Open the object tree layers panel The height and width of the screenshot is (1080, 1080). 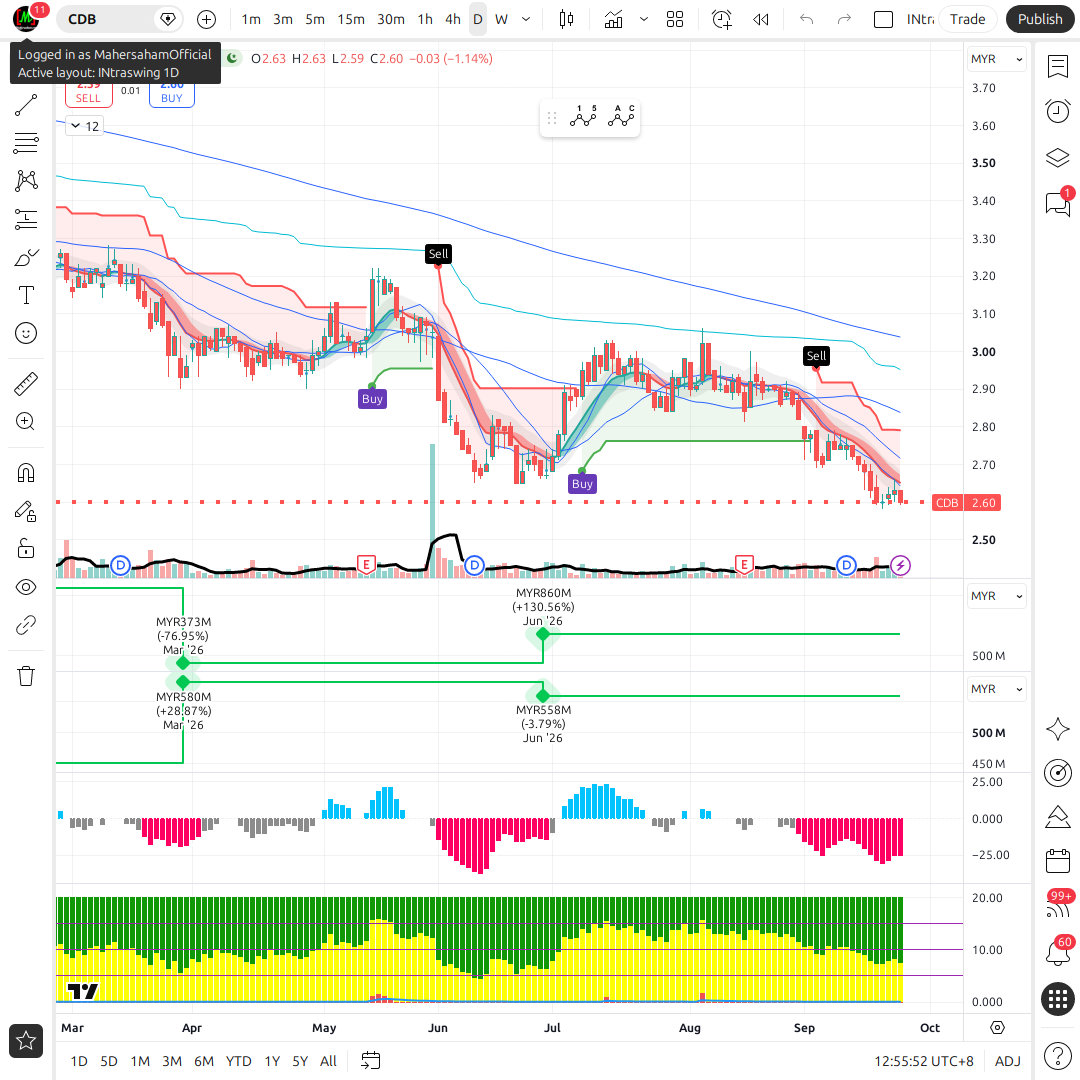tap(1057, 158)
